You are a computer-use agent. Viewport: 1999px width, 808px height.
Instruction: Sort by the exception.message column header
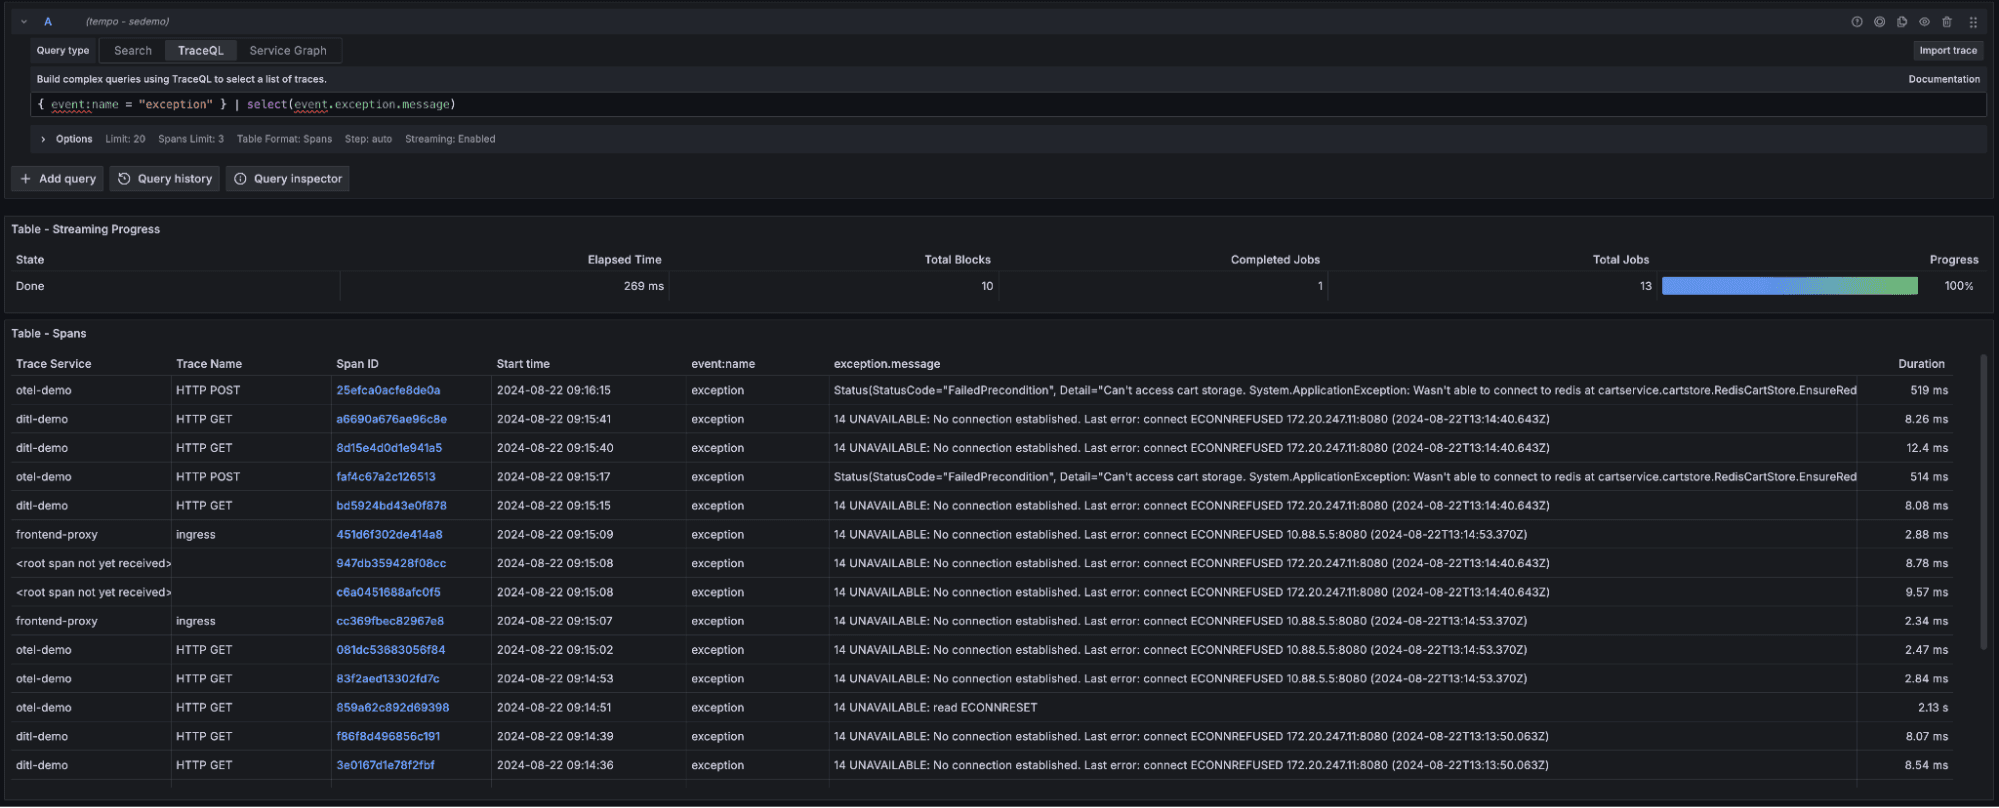[x=887, y=364]
